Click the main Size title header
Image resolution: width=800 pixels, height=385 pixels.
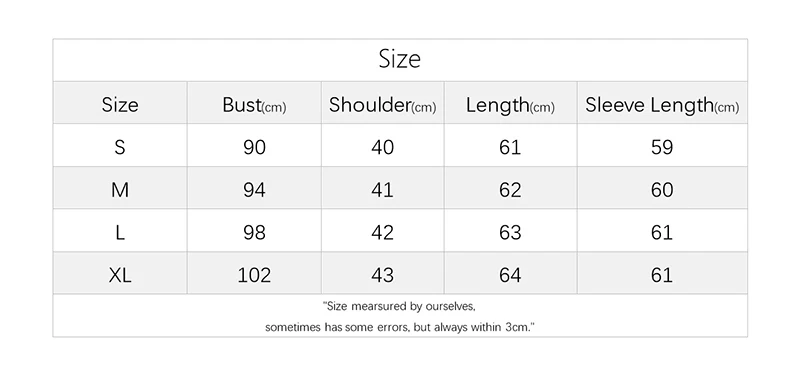coord(400,59)
